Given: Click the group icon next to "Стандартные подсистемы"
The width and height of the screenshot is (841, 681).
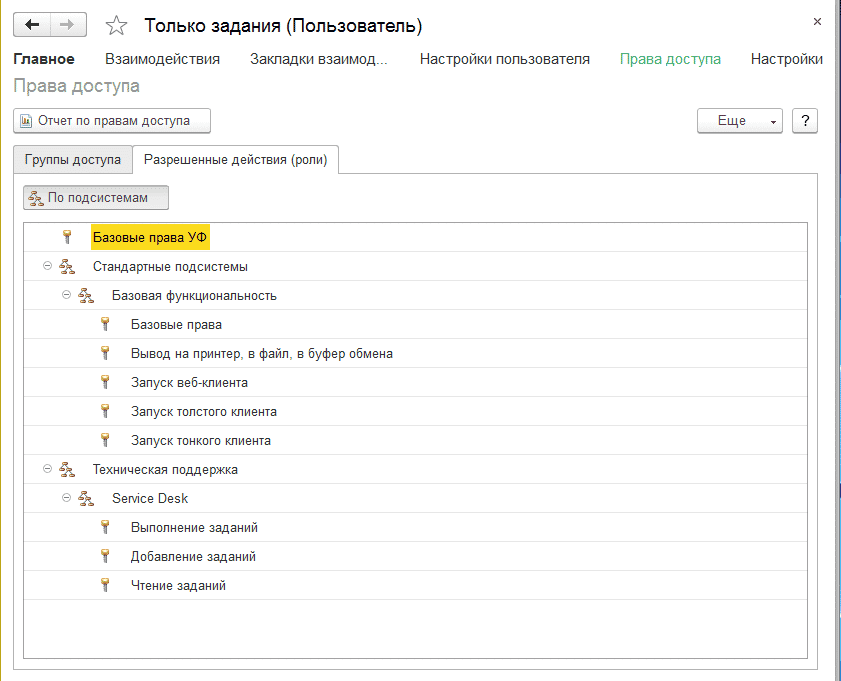Looking at the screenshot, I should point(67,266).
